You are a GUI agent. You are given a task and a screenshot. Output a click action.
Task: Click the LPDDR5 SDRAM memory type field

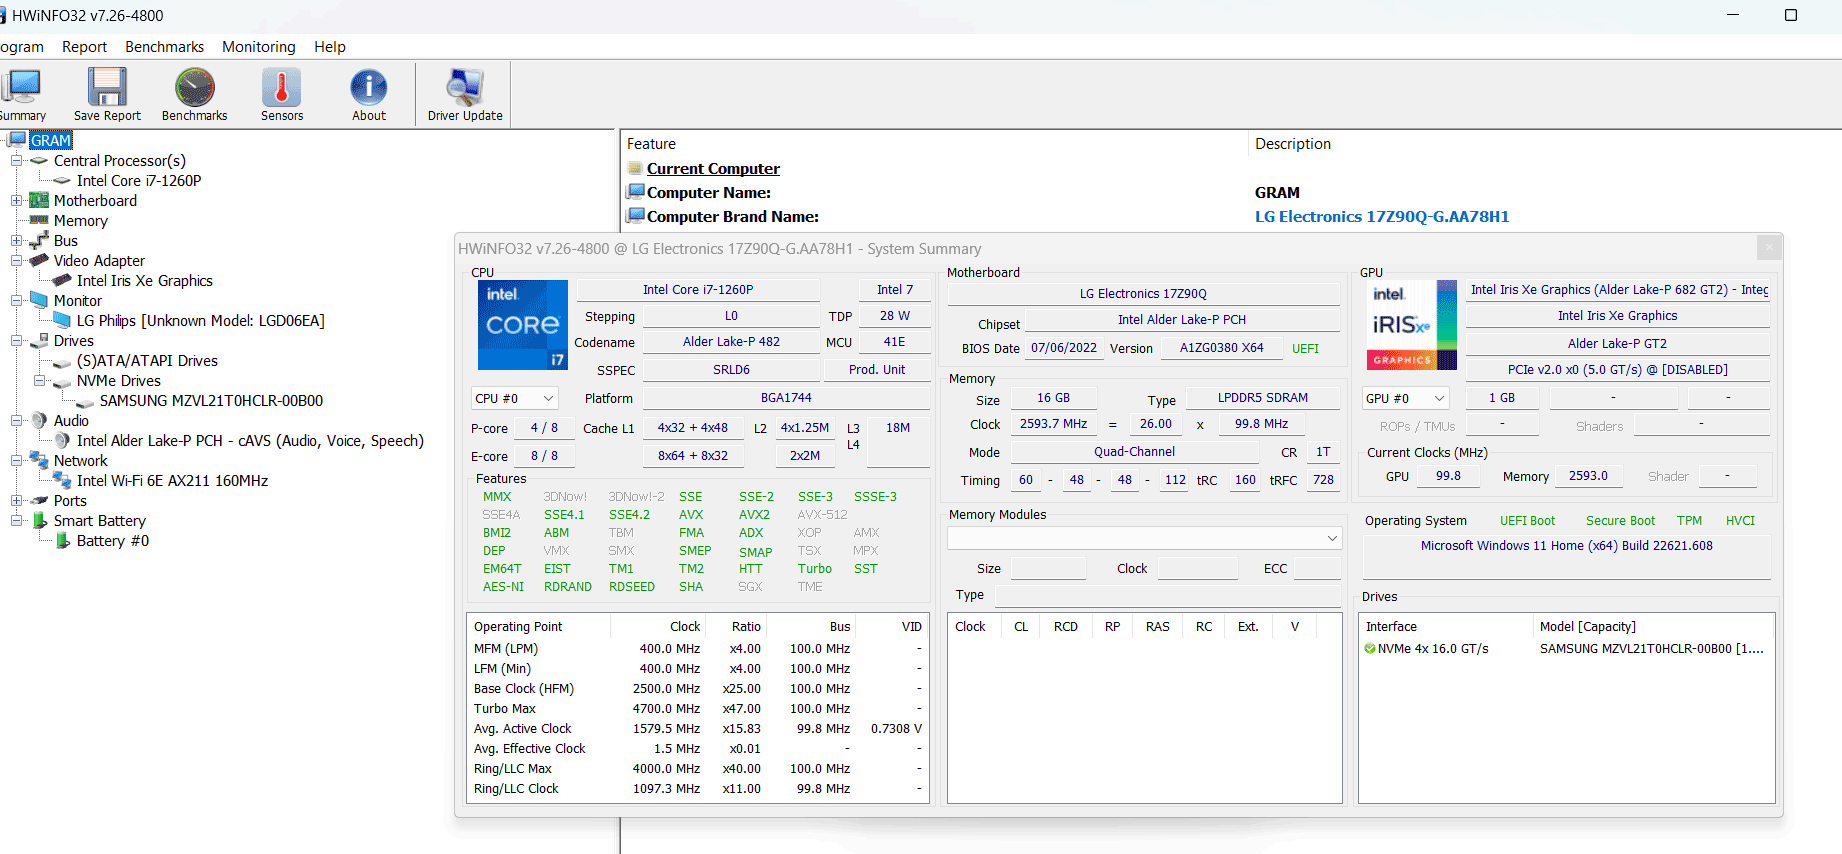[x=1262, y=398]
